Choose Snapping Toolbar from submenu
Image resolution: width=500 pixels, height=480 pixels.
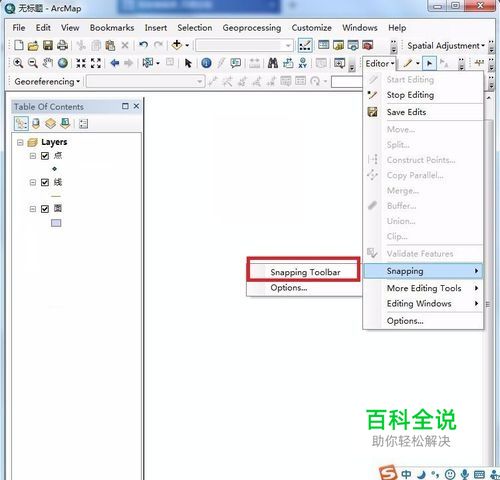304,272
